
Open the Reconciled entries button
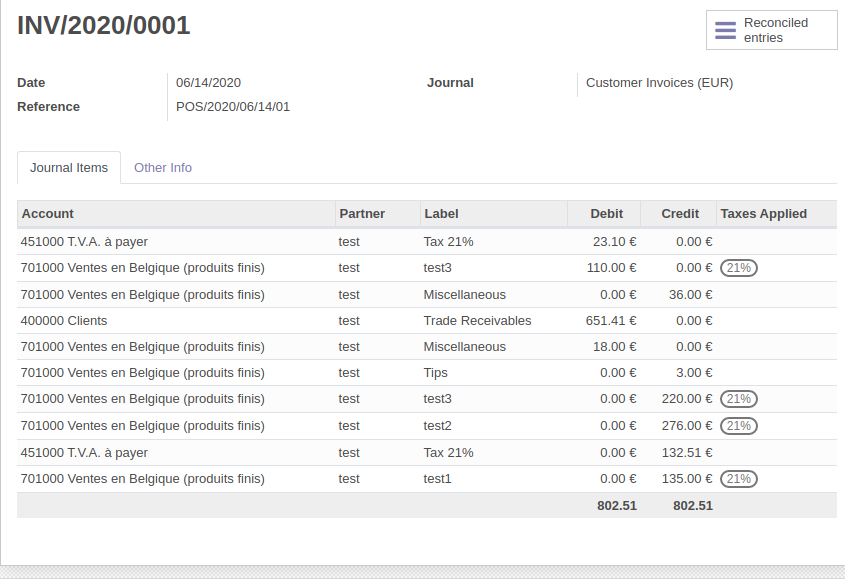click(x=772, y=30)
